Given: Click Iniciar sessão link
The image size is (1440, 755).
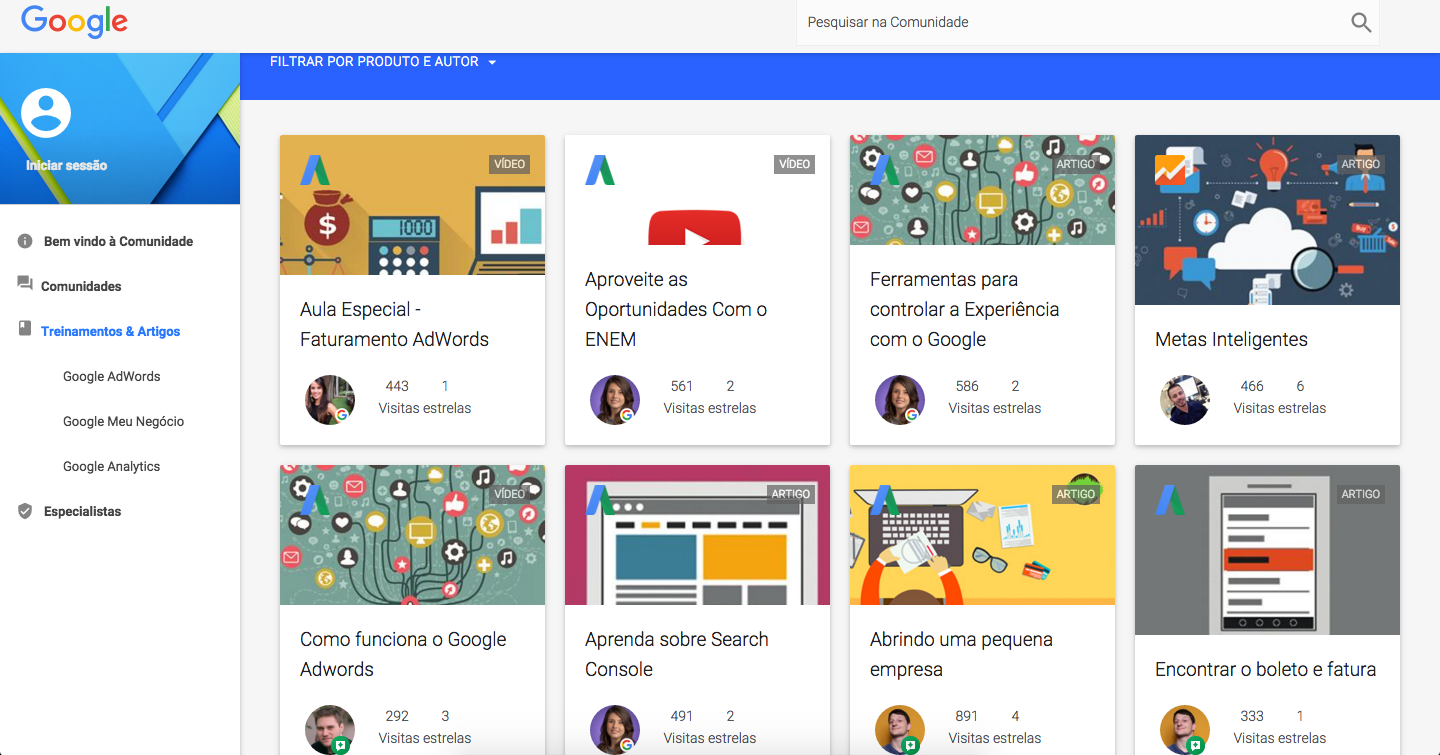Looking at the screenshot, I should [x=66, y=165].
